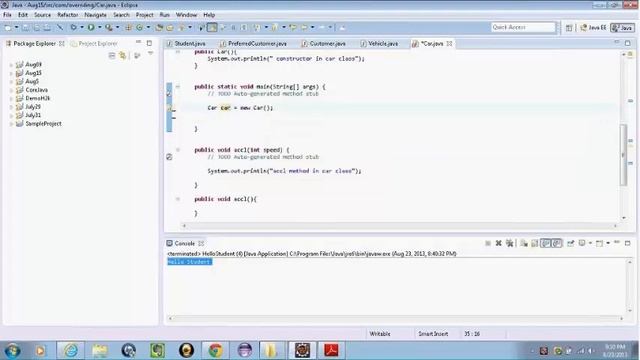This screenshot has height=360, width=640.
Task: Click in the Quick Access field
Action: pos(523,27)
